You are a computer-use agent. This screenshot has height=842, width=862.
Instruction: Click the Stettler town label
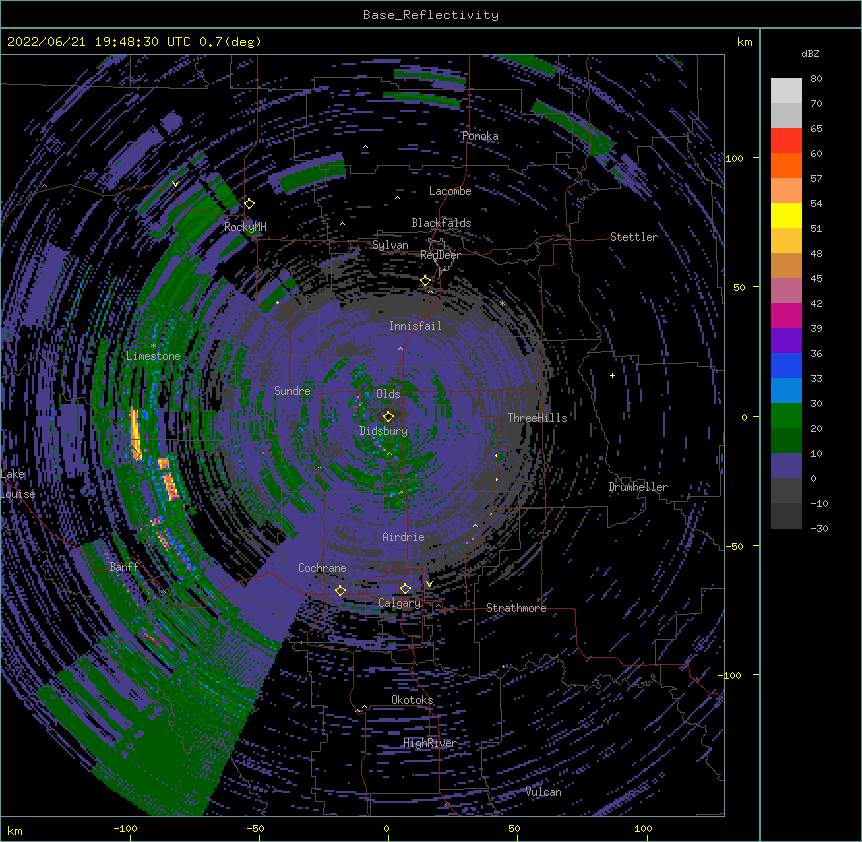coord(634,237)
